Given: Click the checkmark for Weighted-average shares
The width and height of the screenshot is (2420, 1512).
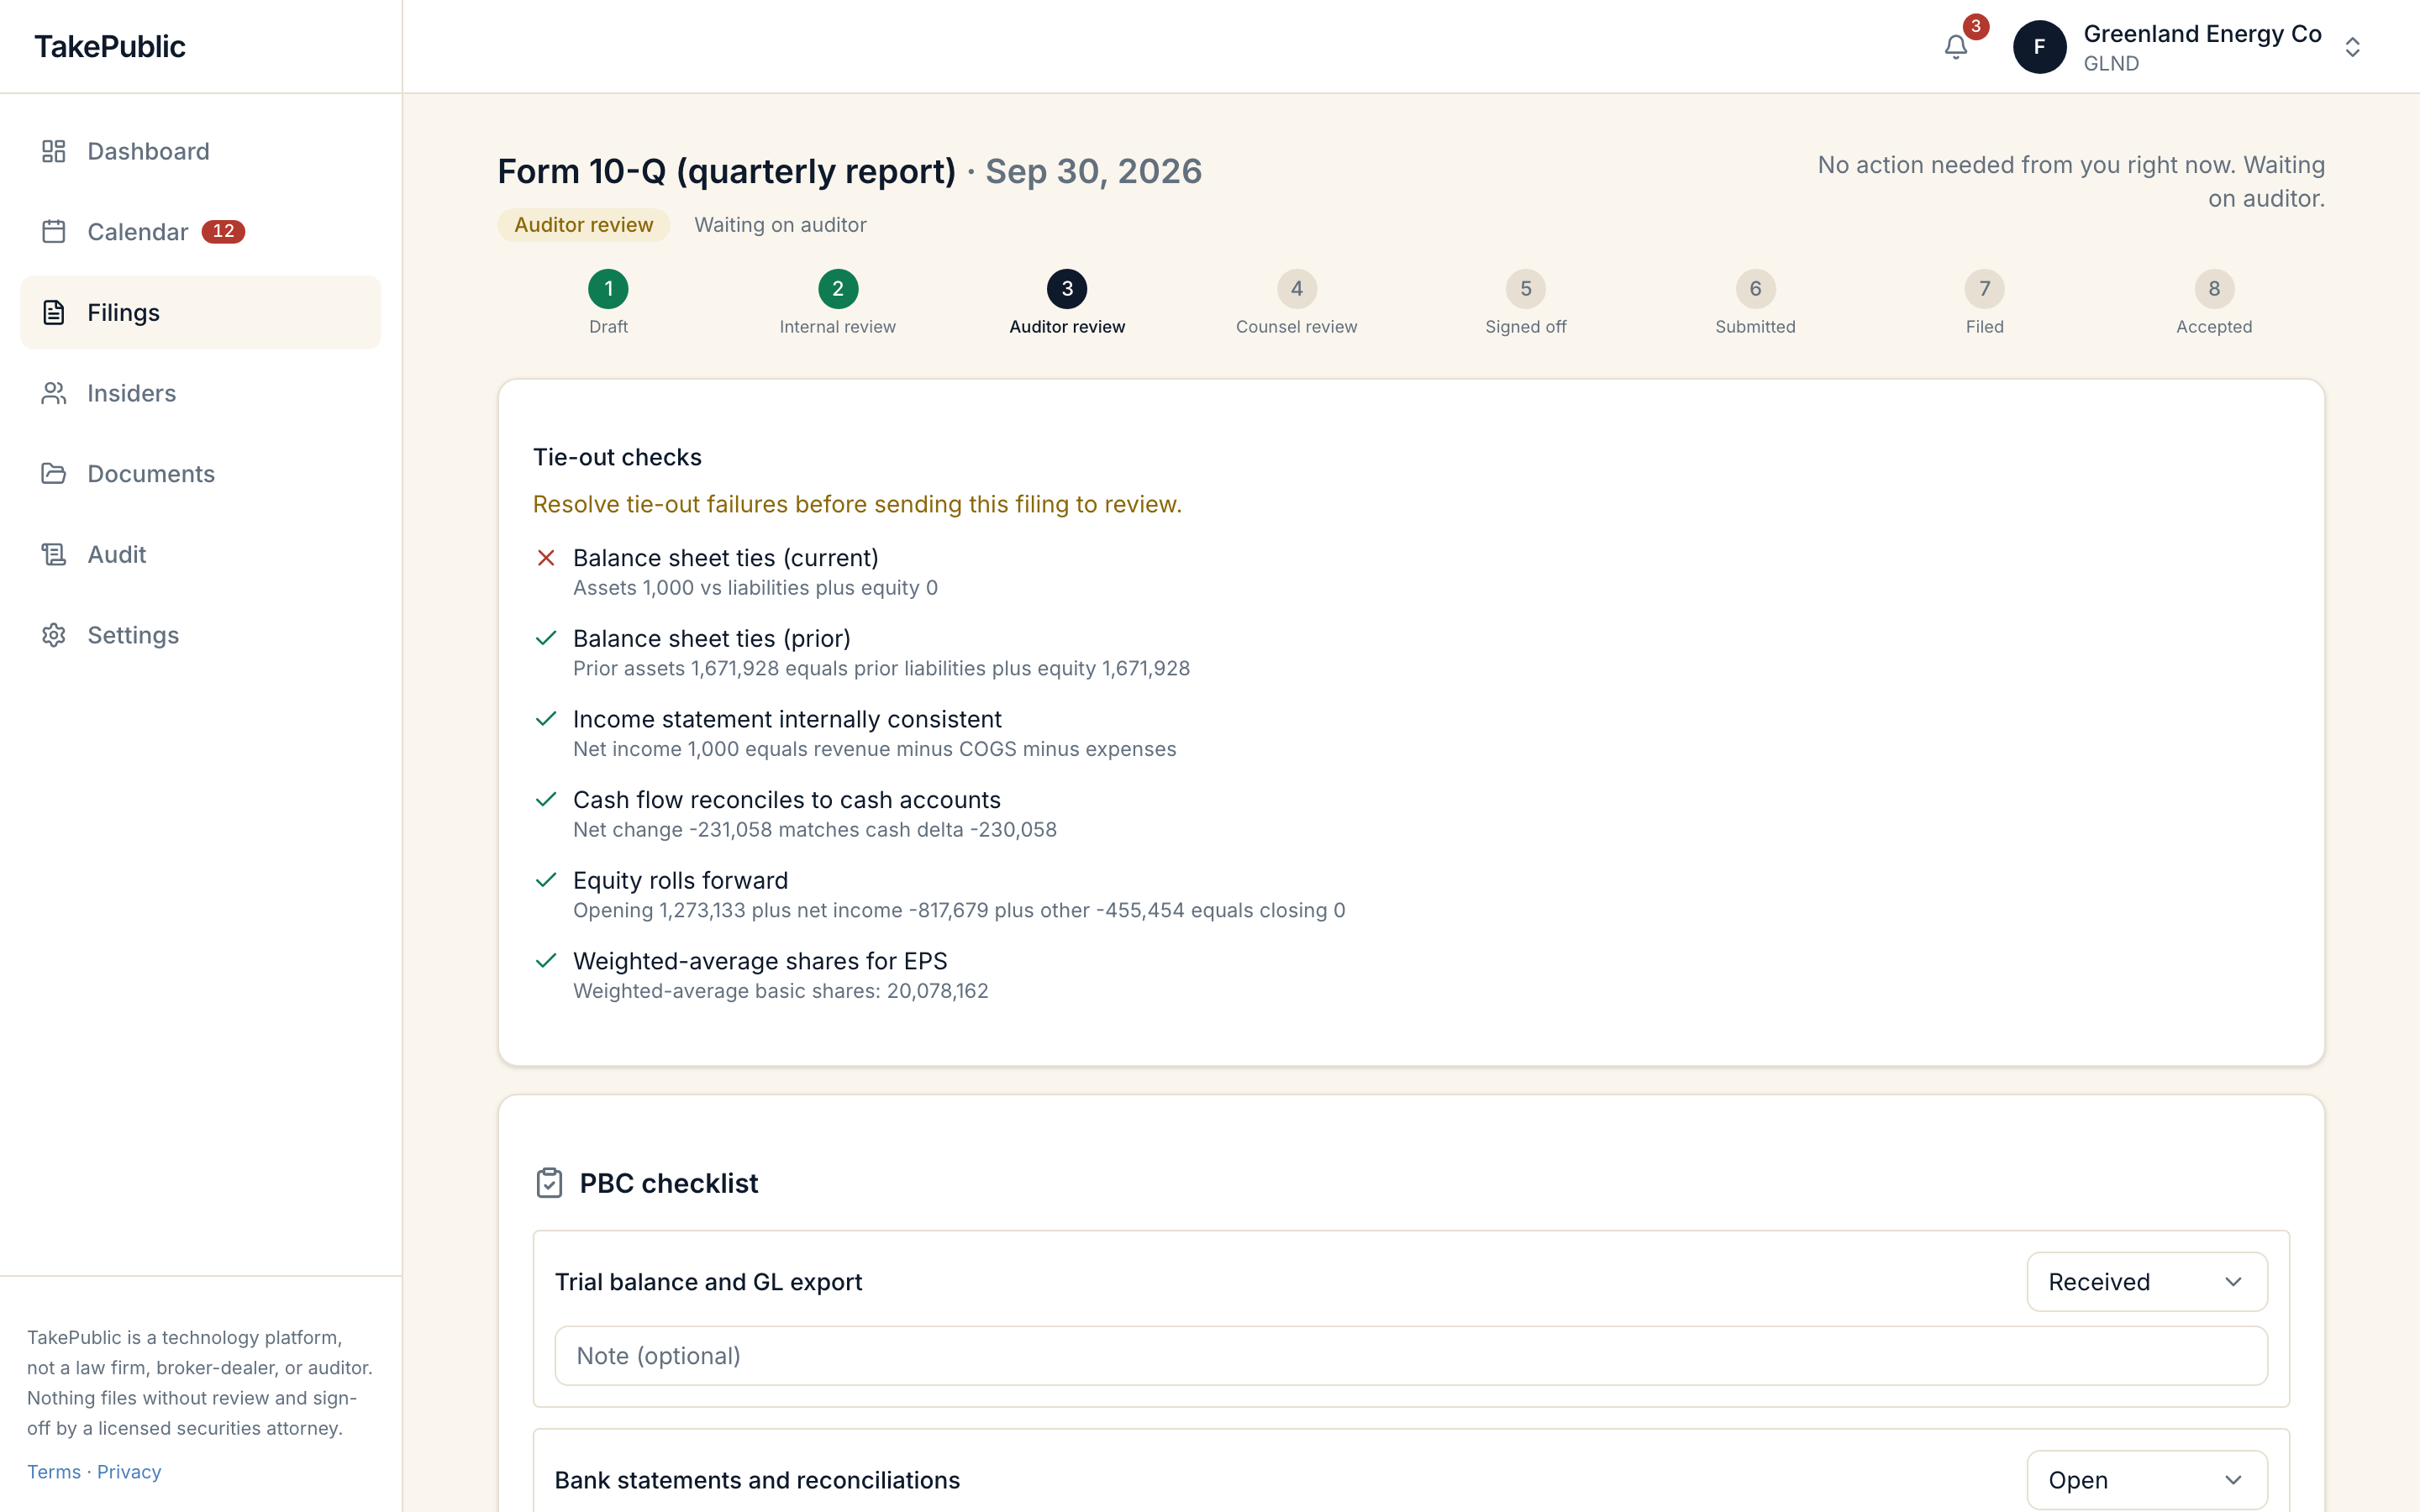Looking at the screenshot, I should 546,961.
